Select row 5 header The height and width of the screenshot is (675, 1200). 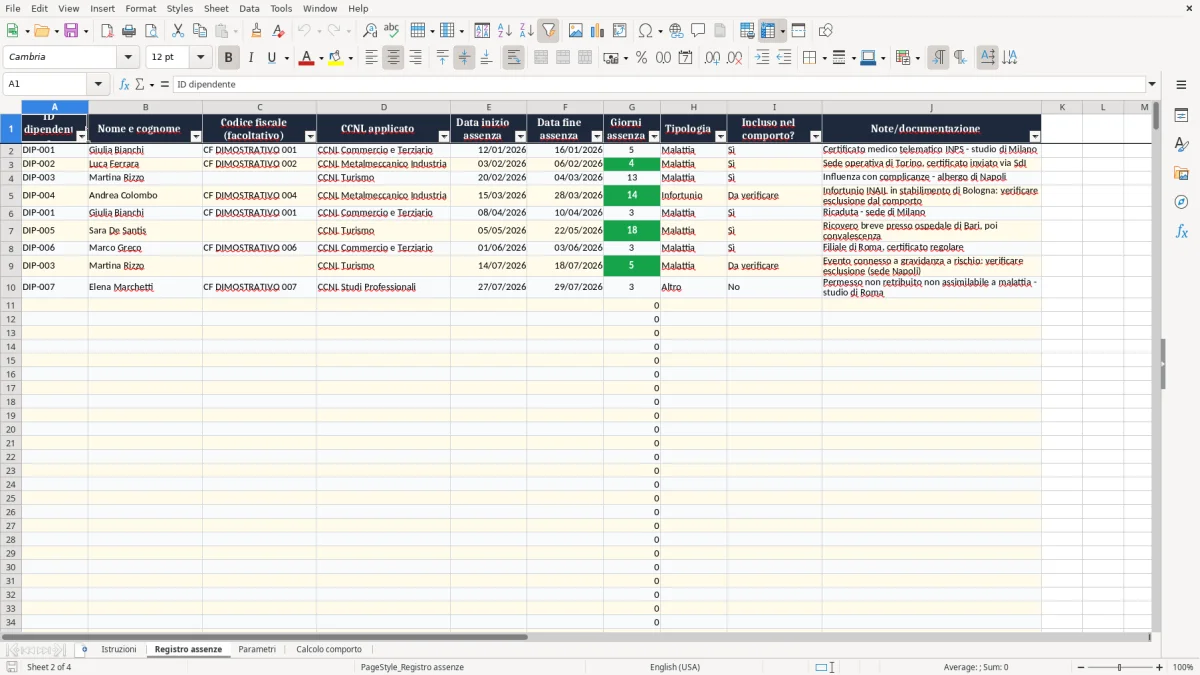tap(10, 195)
